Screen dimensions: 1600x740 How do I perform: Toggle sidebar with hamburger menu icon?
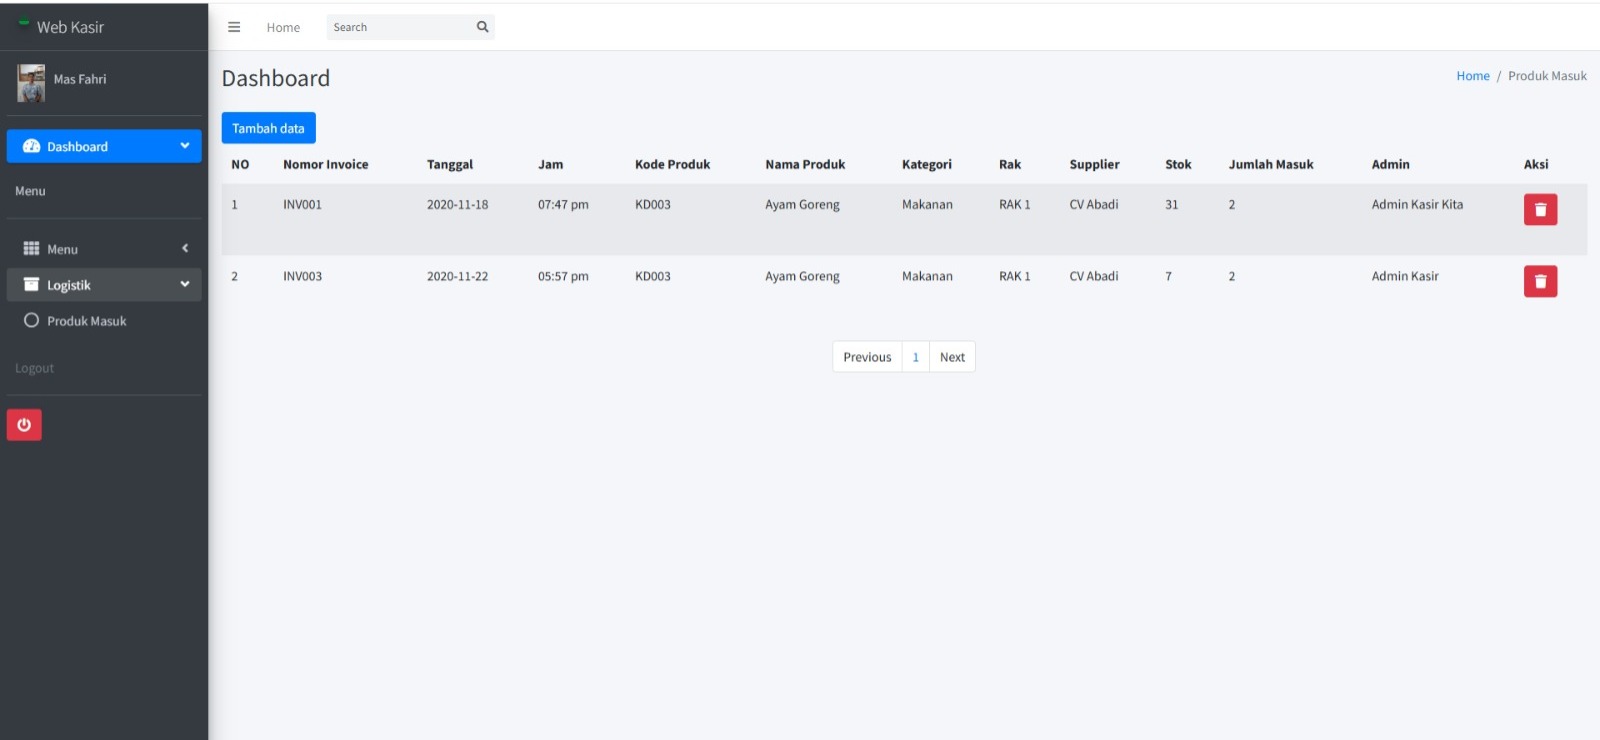click(x=234, y=27)
